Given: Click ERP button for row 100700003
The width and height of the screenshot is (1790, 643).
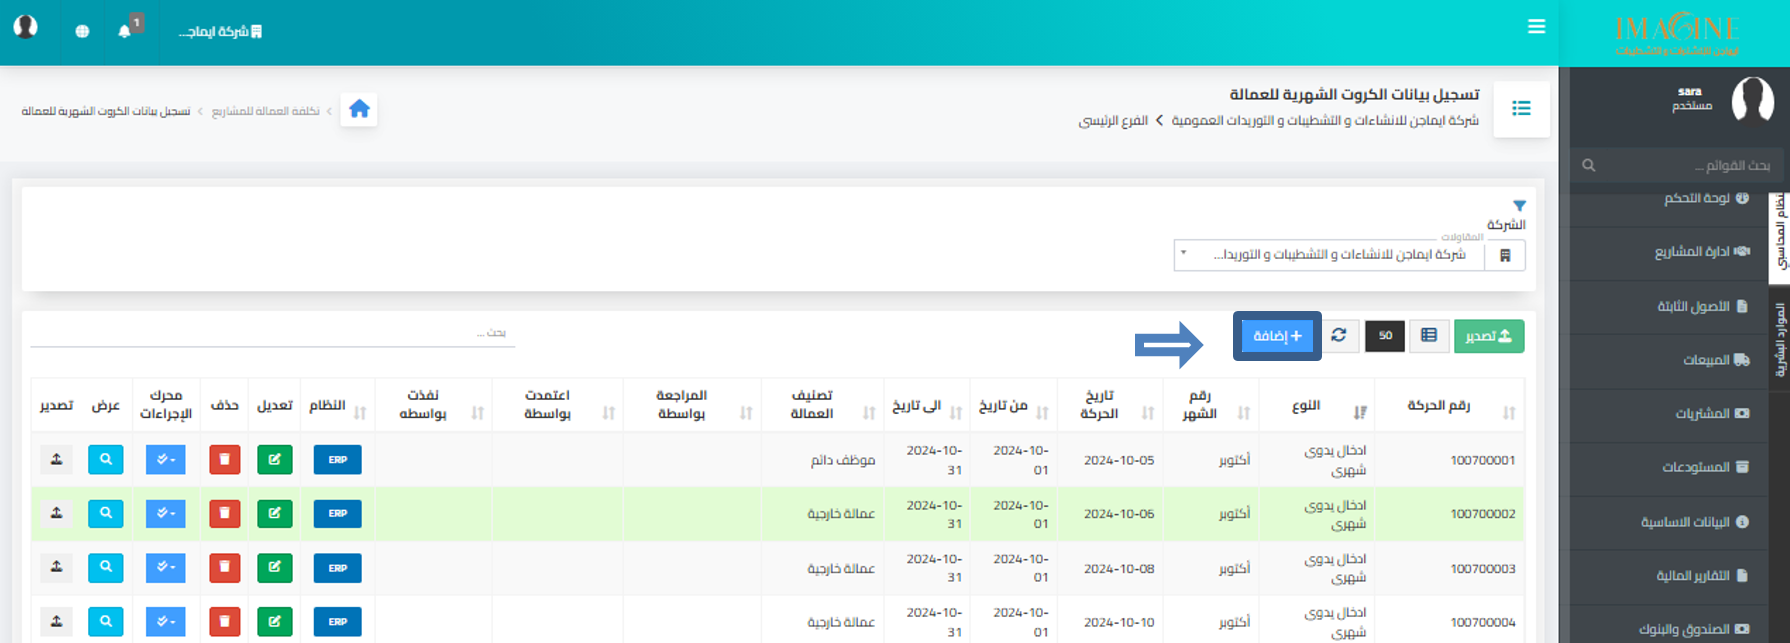Looking at the screenshot, I should [338, 568].
